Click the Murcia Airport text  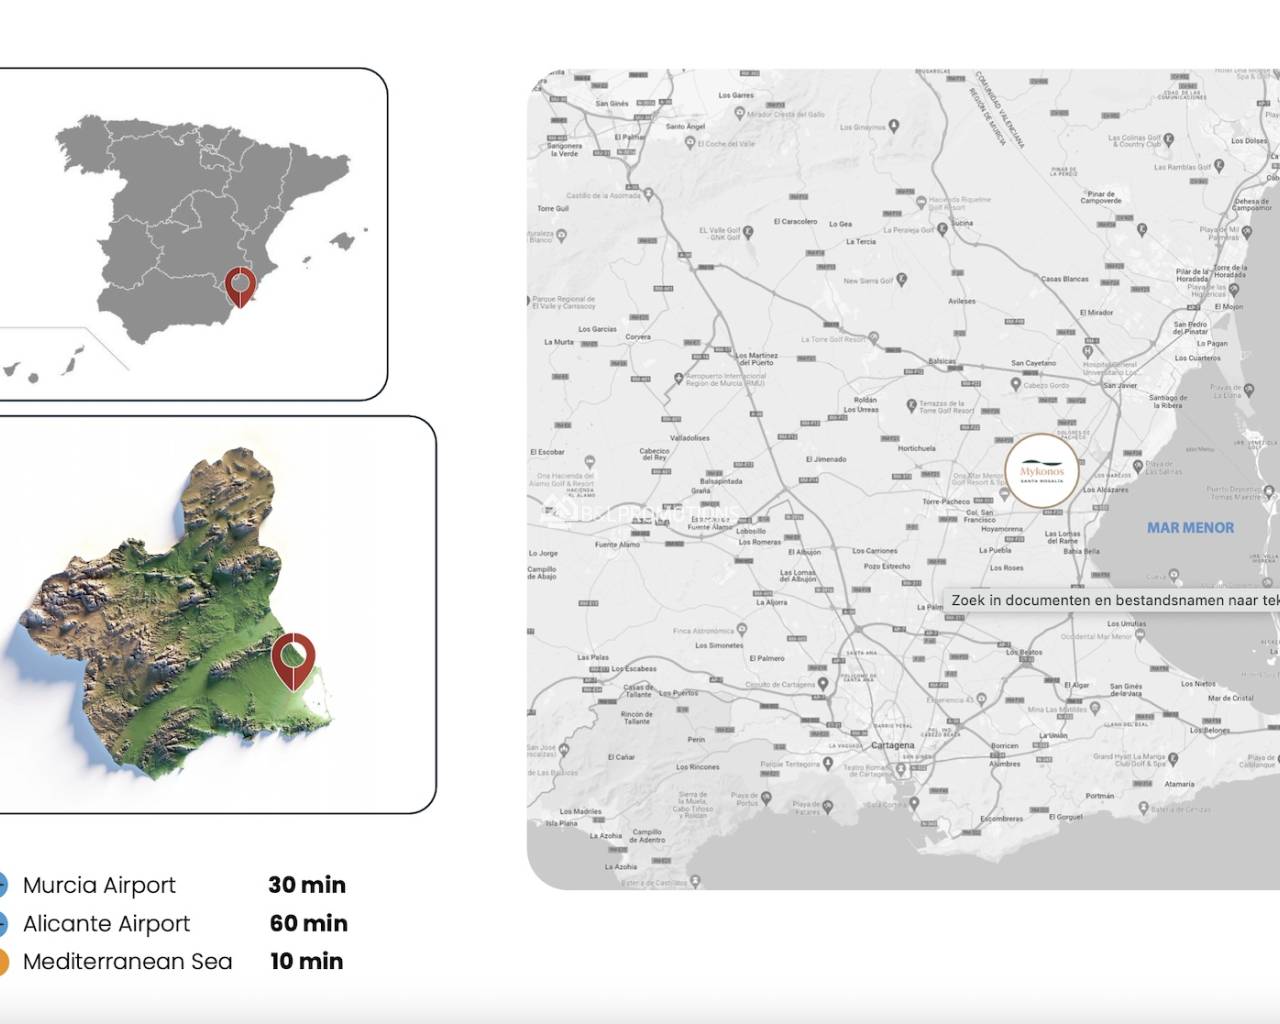point(99,885)
